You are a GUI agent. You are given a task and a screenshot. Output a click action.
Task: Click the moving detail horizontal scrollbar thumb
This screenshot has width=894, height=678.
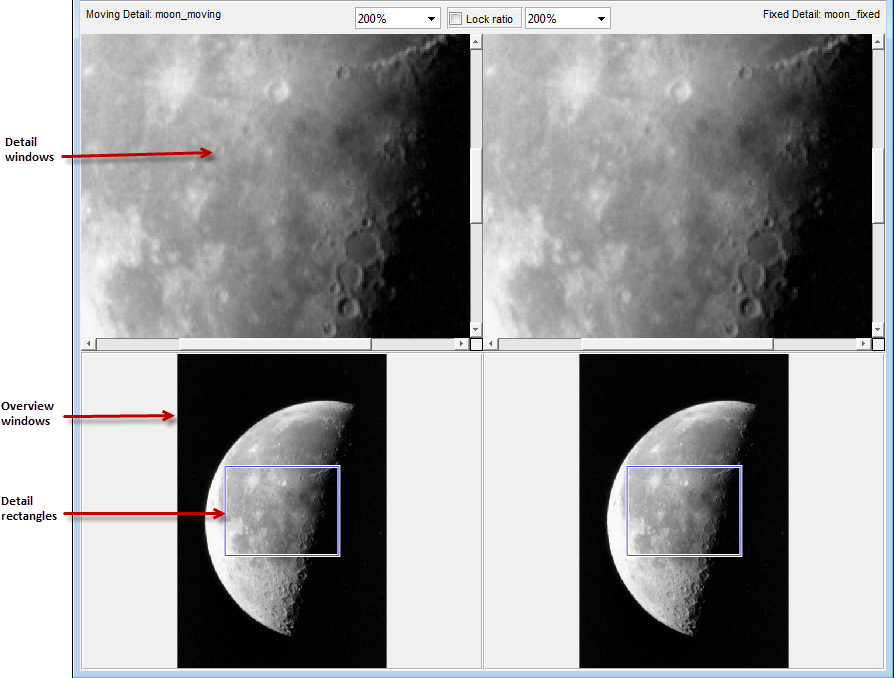point(275,344)
